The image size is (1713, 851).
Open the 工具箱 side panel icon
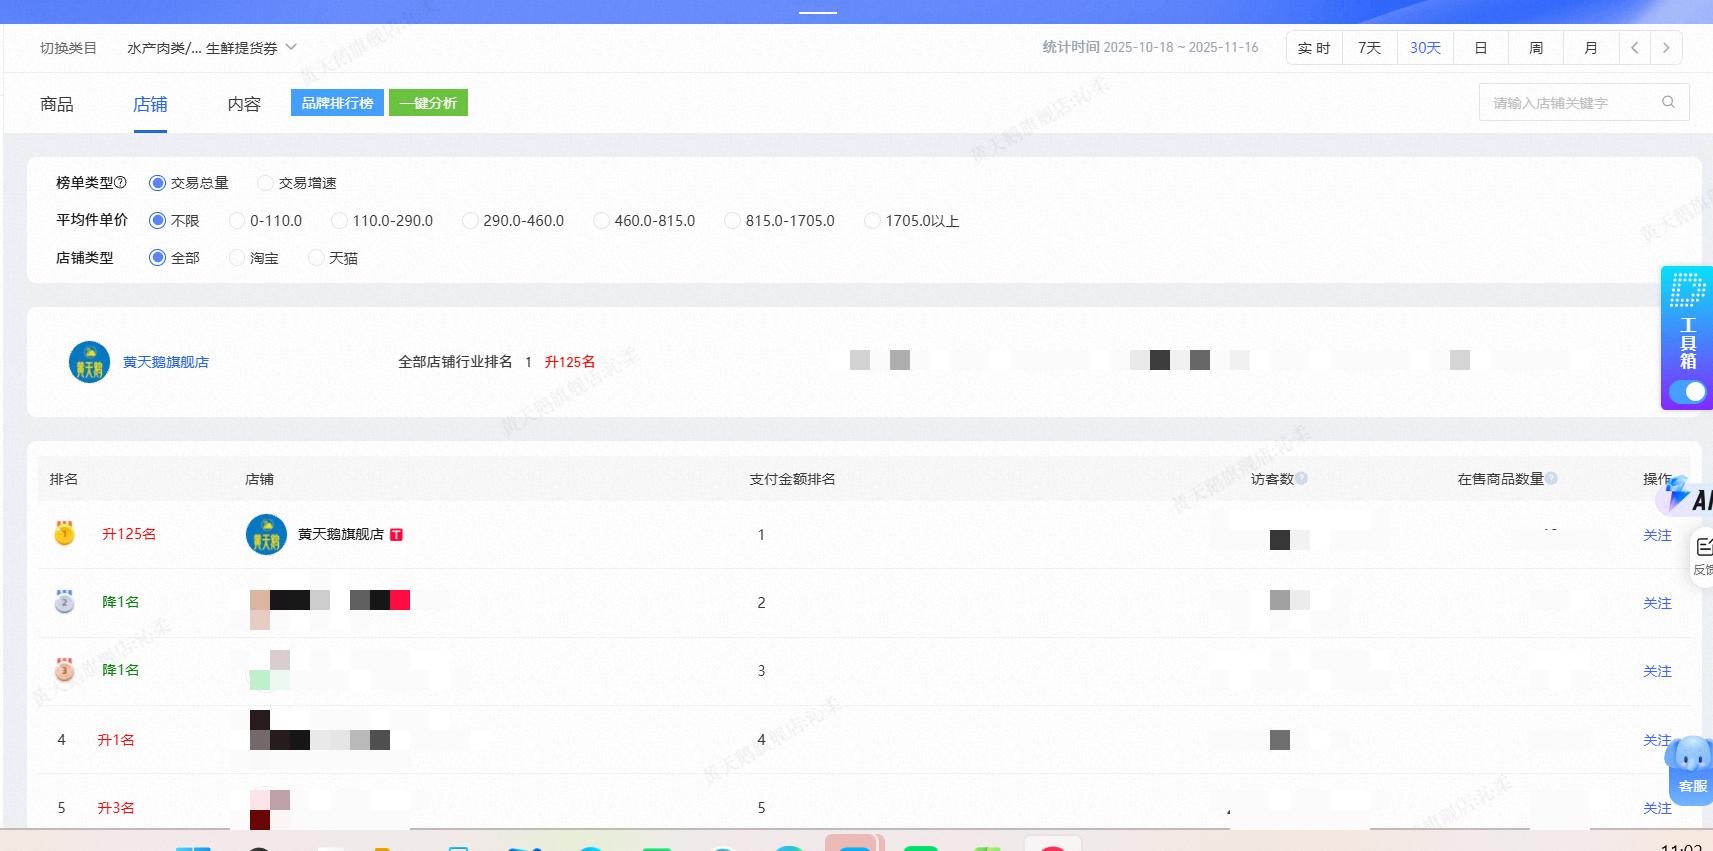[x=1688, y=290]
